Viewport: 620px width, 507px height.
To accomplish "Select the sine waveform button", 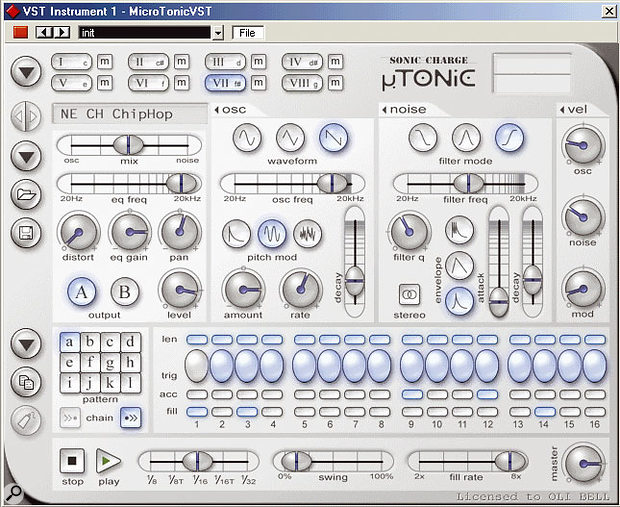I will 247,138.
